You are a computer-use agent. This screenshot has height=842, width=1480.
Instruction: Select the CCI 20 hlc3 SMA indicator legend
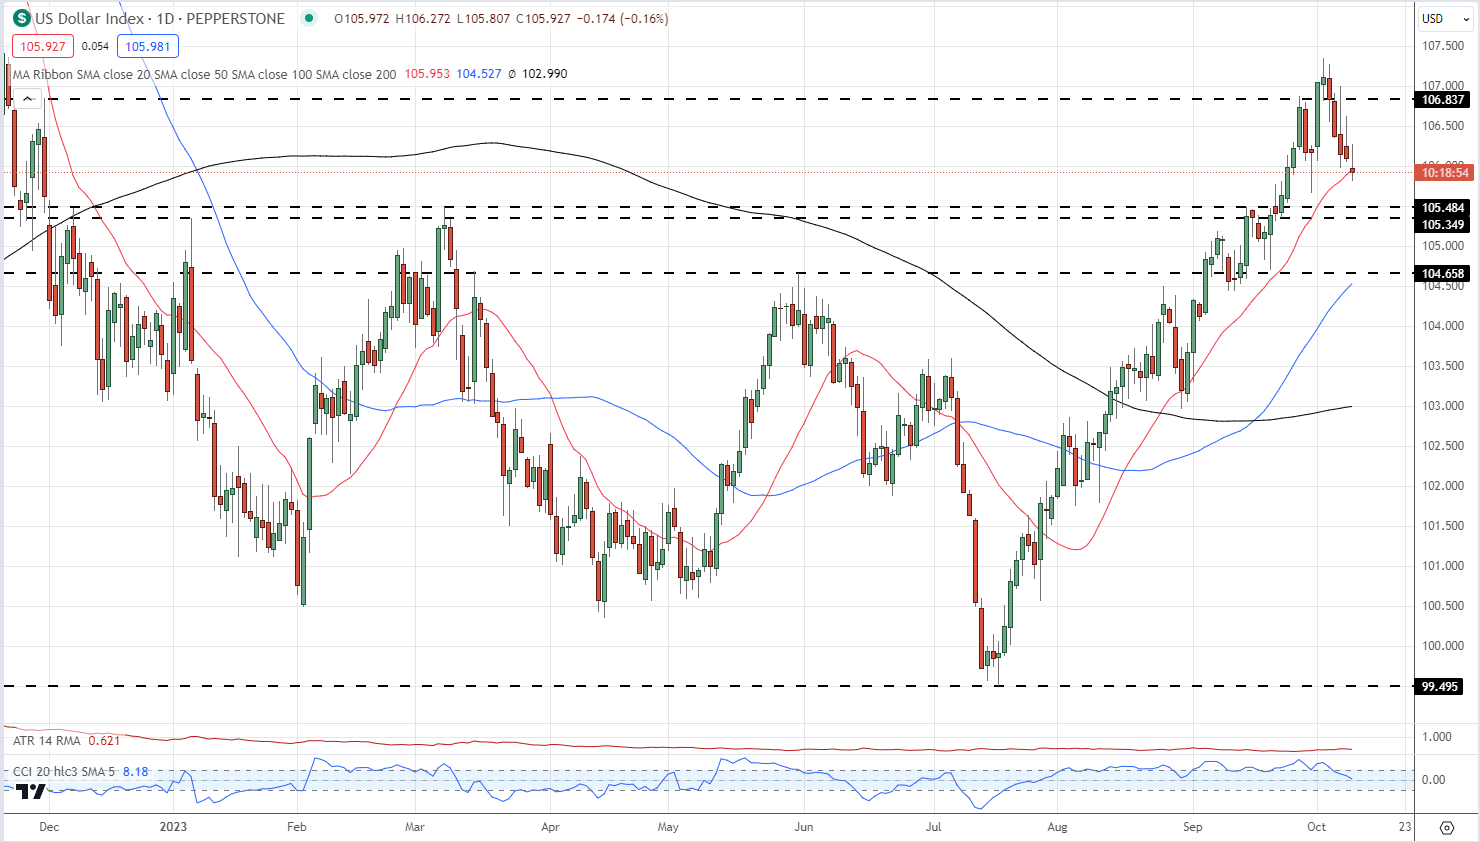point(63,772)
